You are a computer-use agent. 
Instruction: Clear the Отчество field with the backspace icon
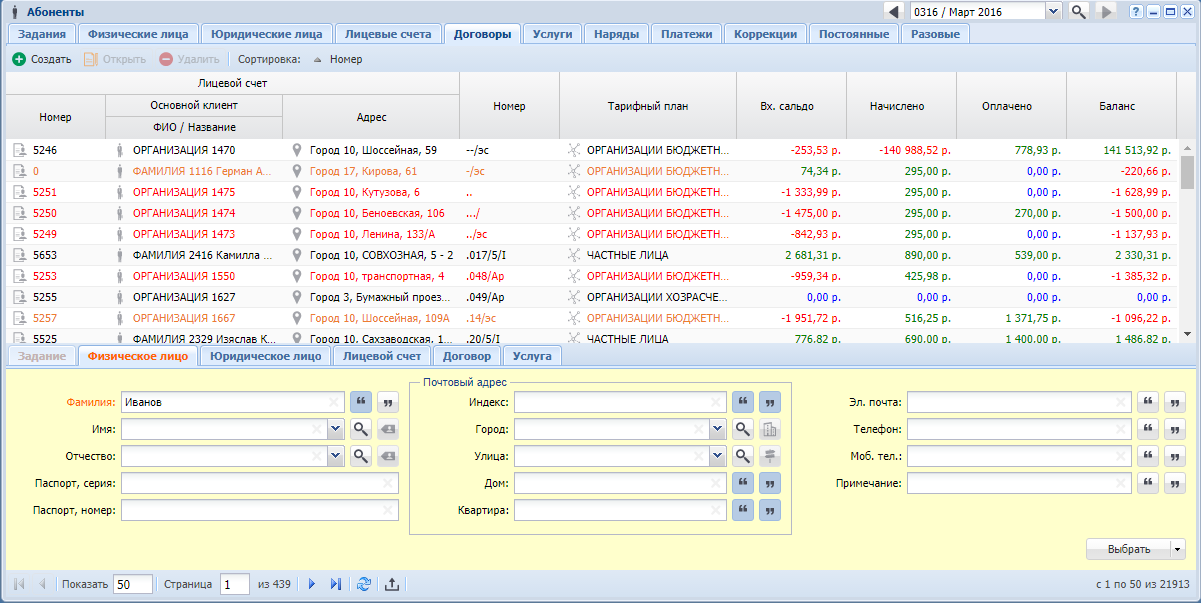pyautogui.click(x=387, y=456)
